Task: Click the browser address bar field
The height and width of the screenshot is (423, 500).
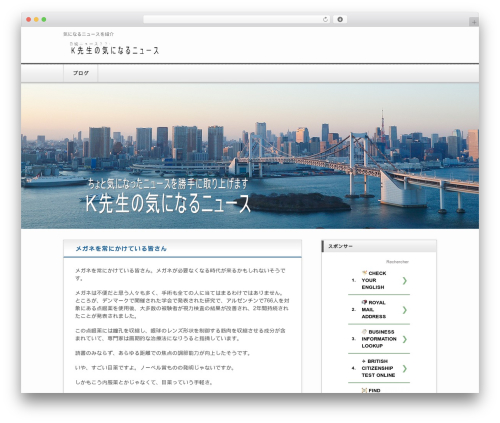Action: 236,19
